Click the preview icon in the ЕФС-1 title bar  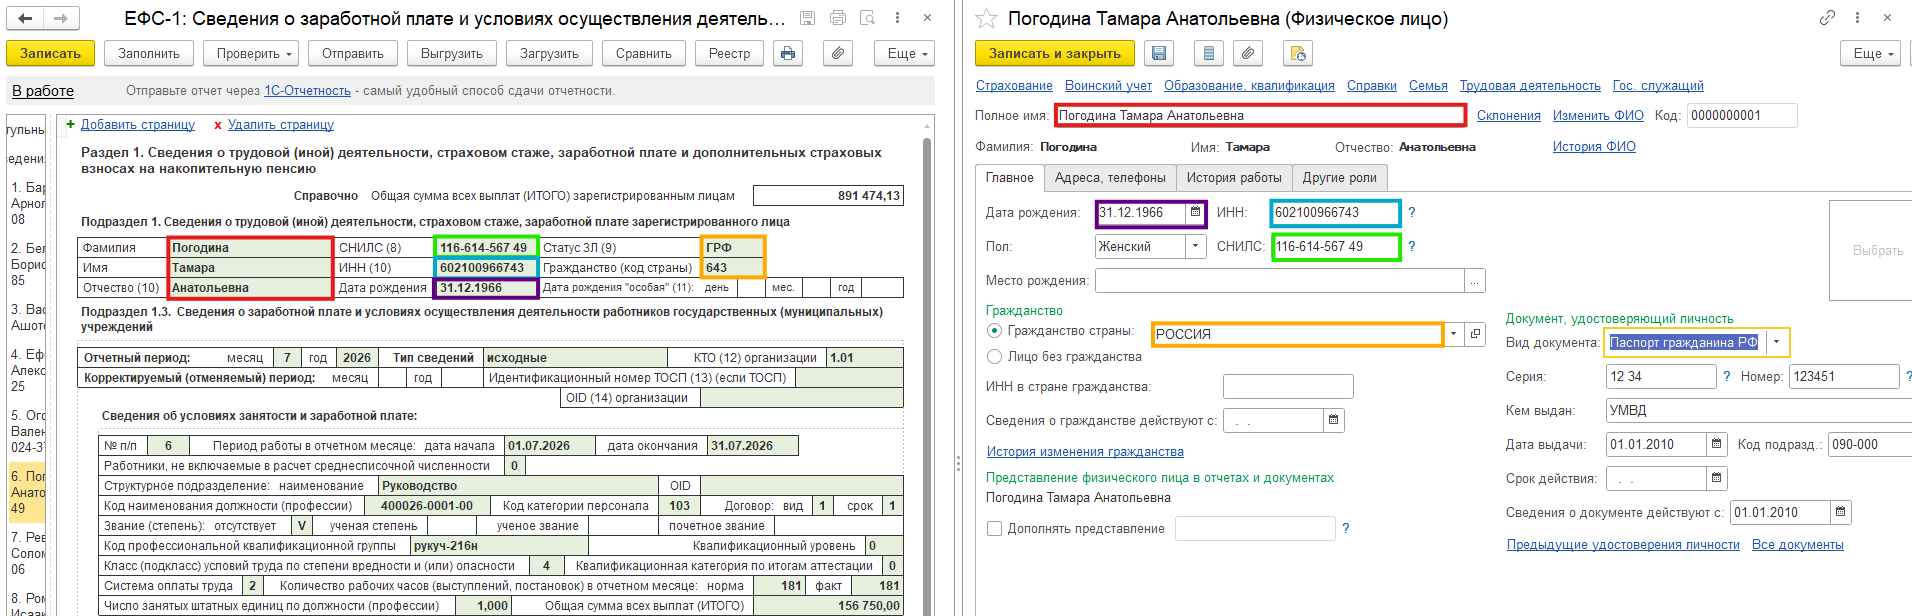867,18
